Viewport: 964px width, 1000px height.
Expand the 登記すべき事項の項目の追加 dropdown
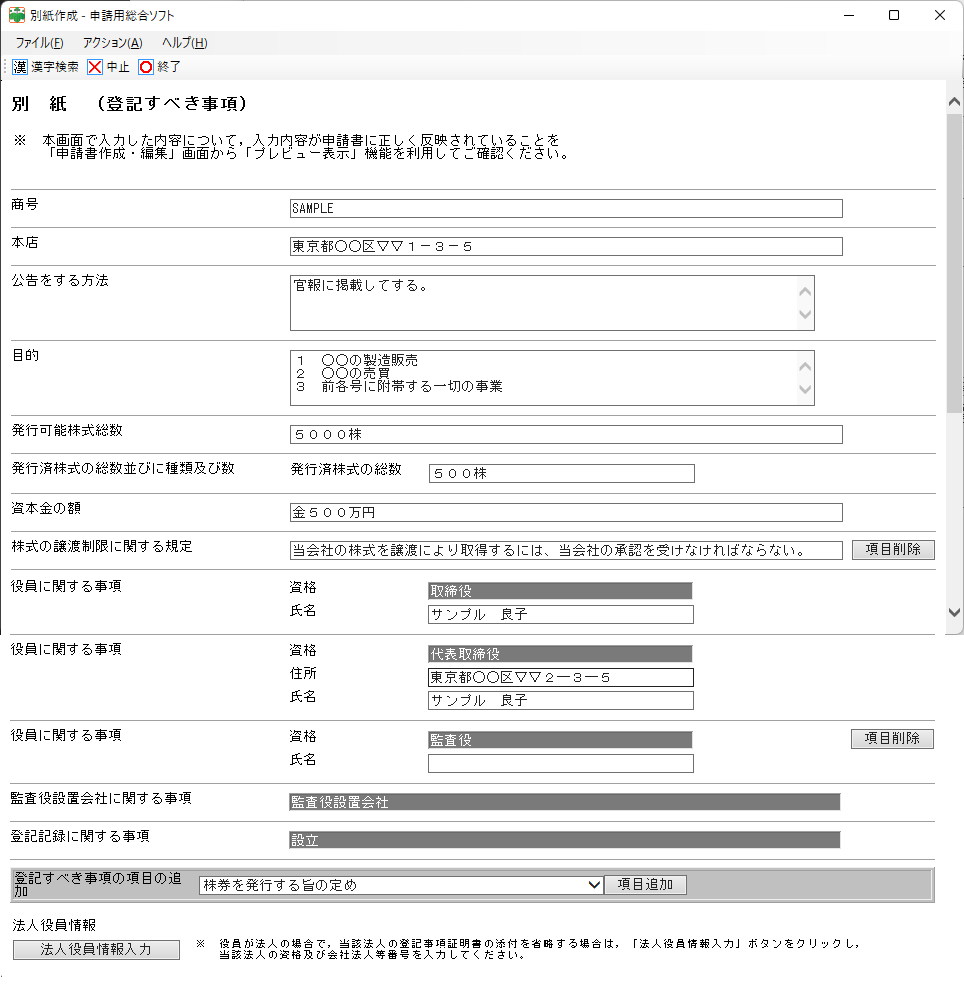[x=594, y=885]
